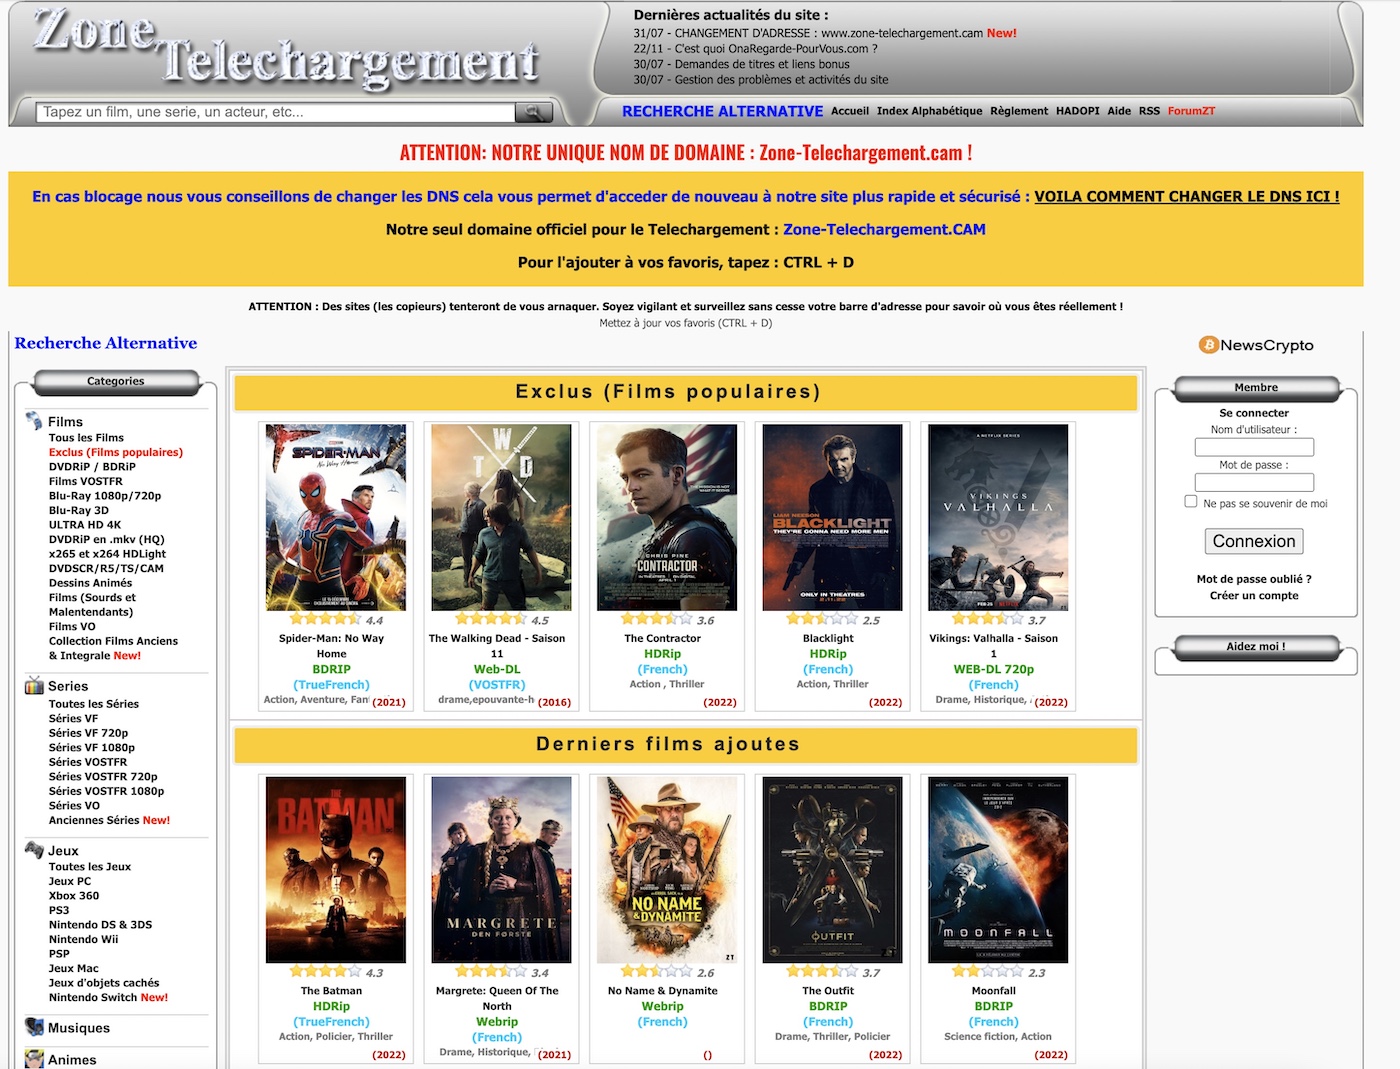This screenshot has width=1400, height=1069.
Task: Click the Spider-Man 4.4 star rating
Action: pyautogui.click(x=325, y=620)
